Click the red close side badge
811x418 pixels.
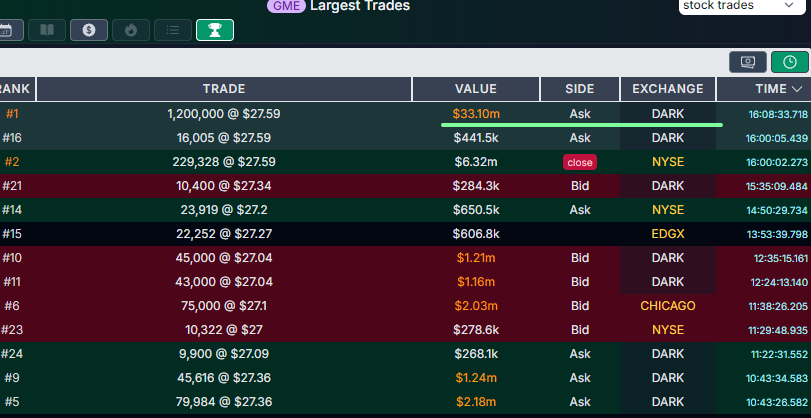point(580,162)
